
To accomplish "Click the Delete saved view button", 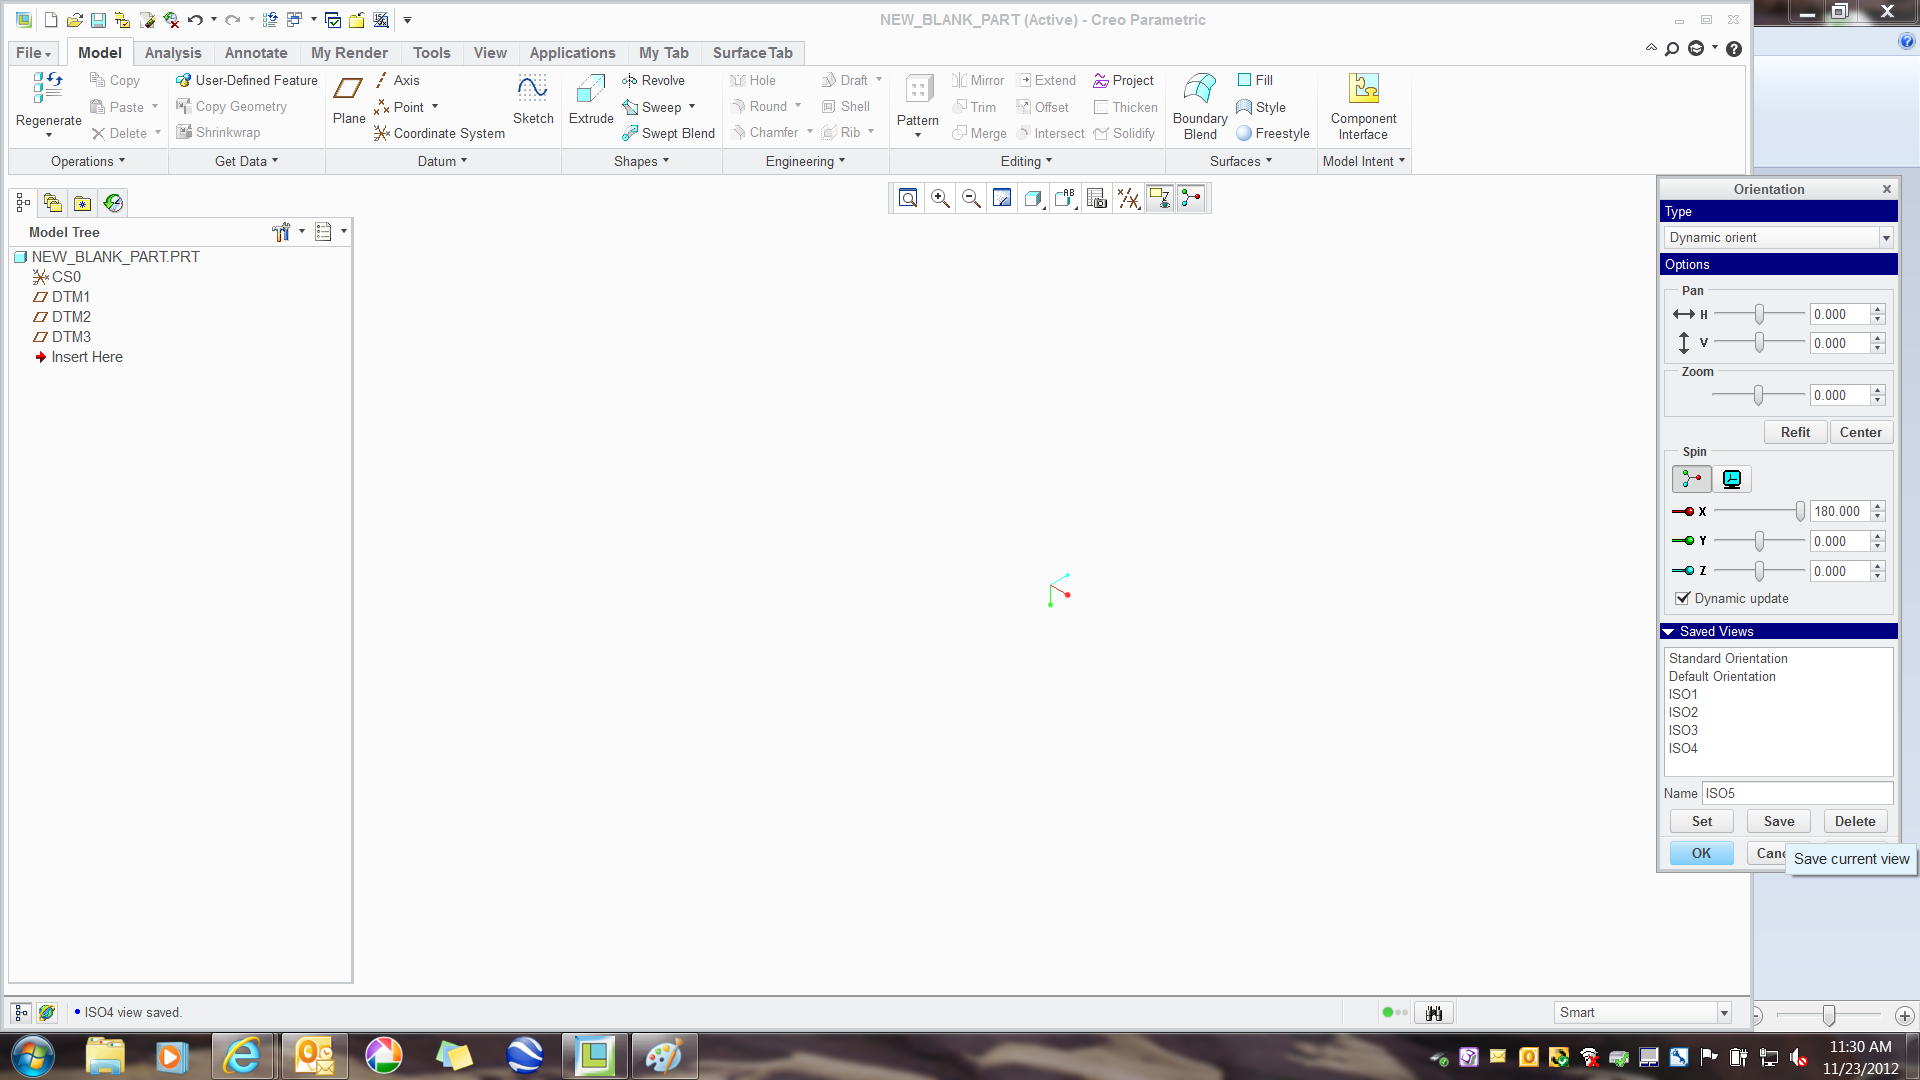I will coord(1855,821).
